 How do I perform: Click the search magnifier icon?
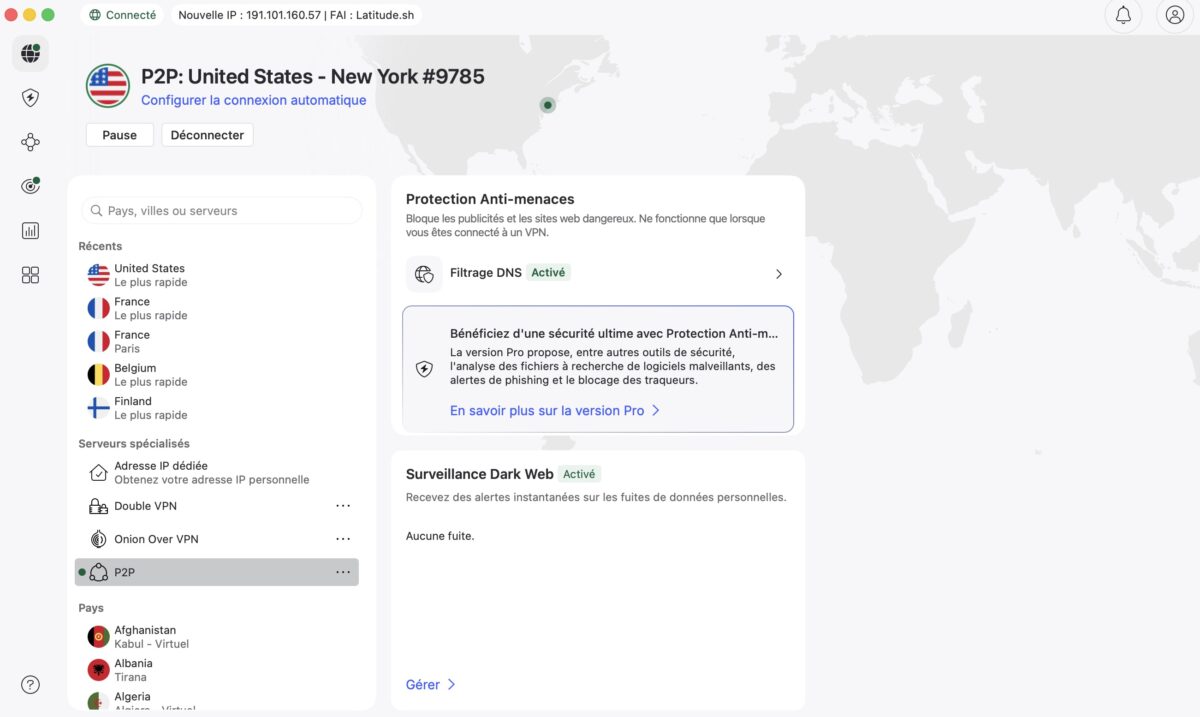tap(97, 211)
